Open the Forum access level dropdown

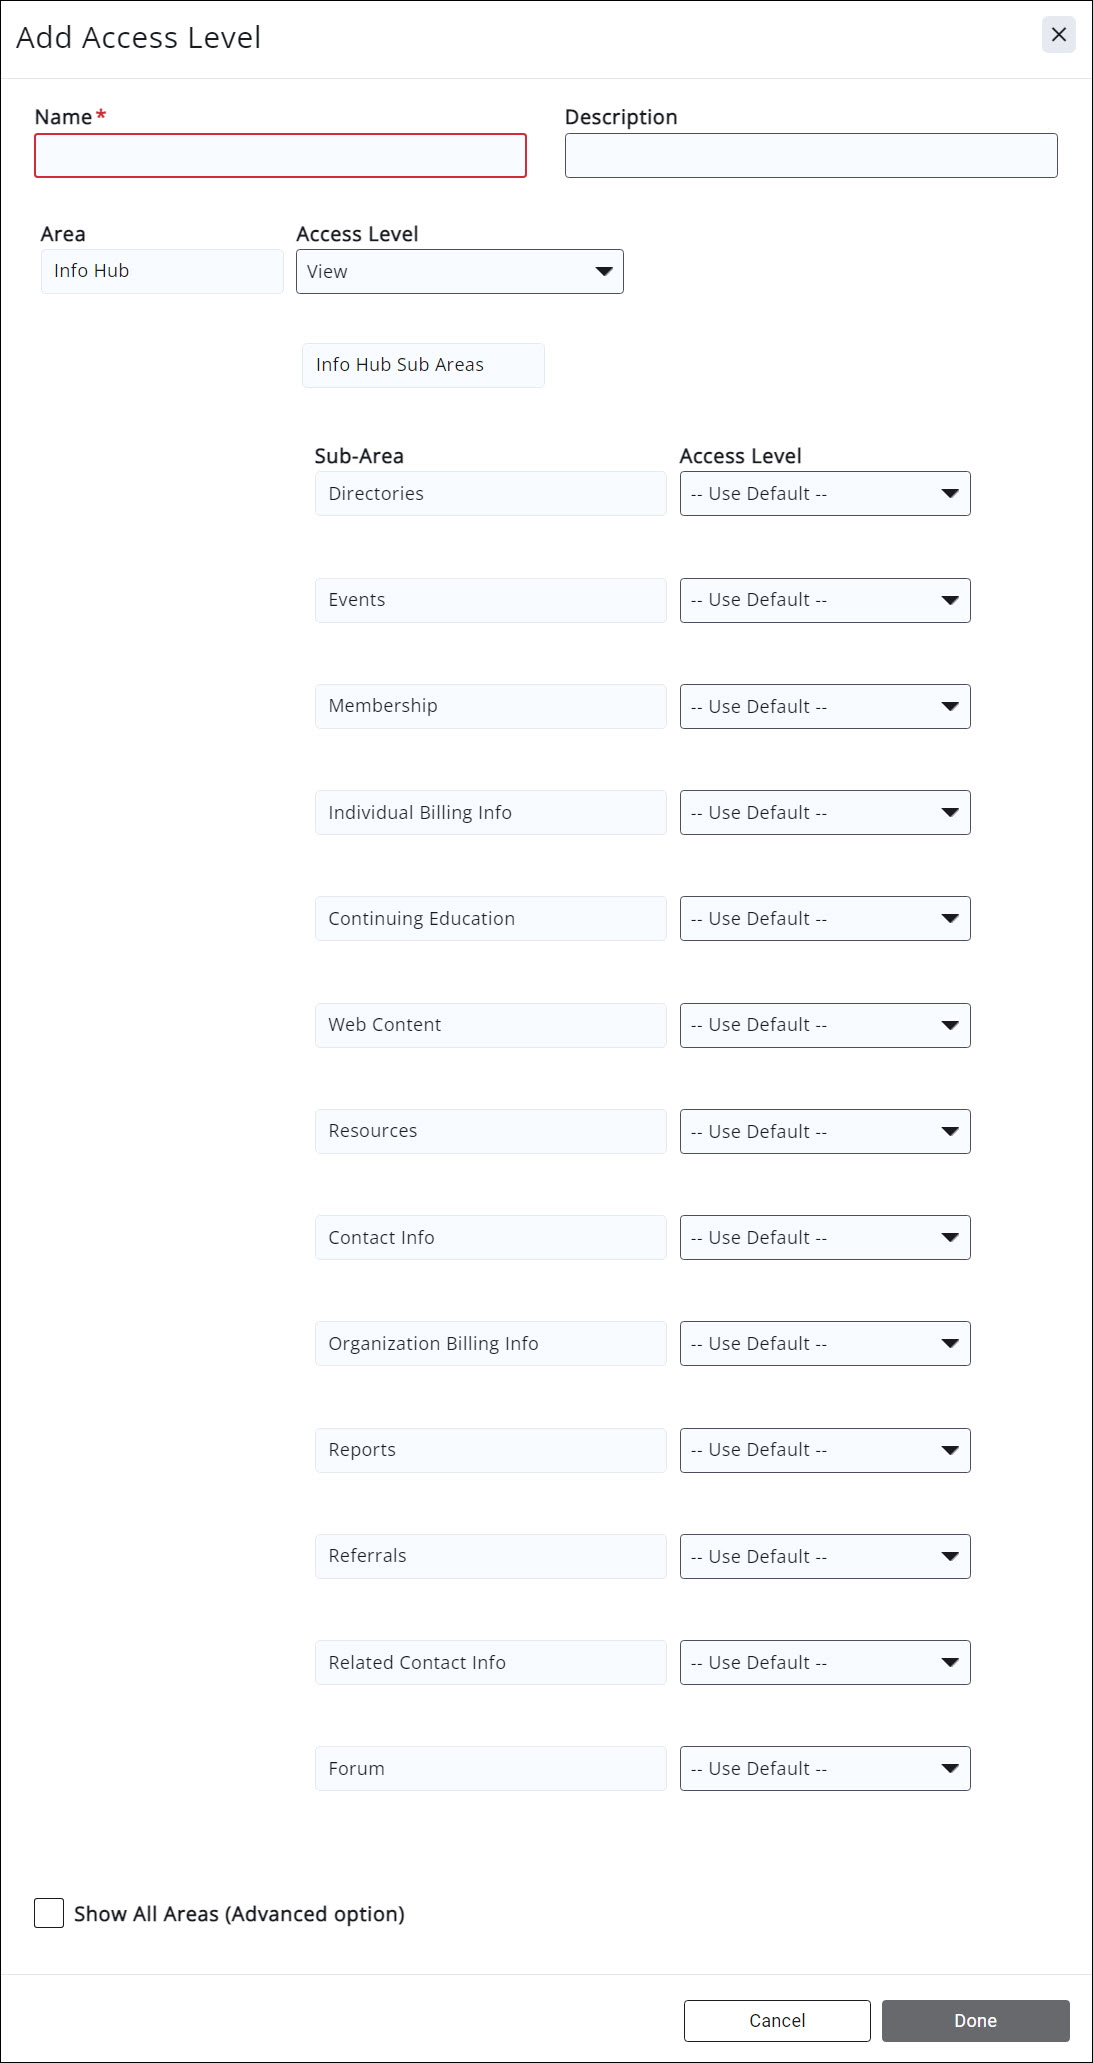[824, 1768]
